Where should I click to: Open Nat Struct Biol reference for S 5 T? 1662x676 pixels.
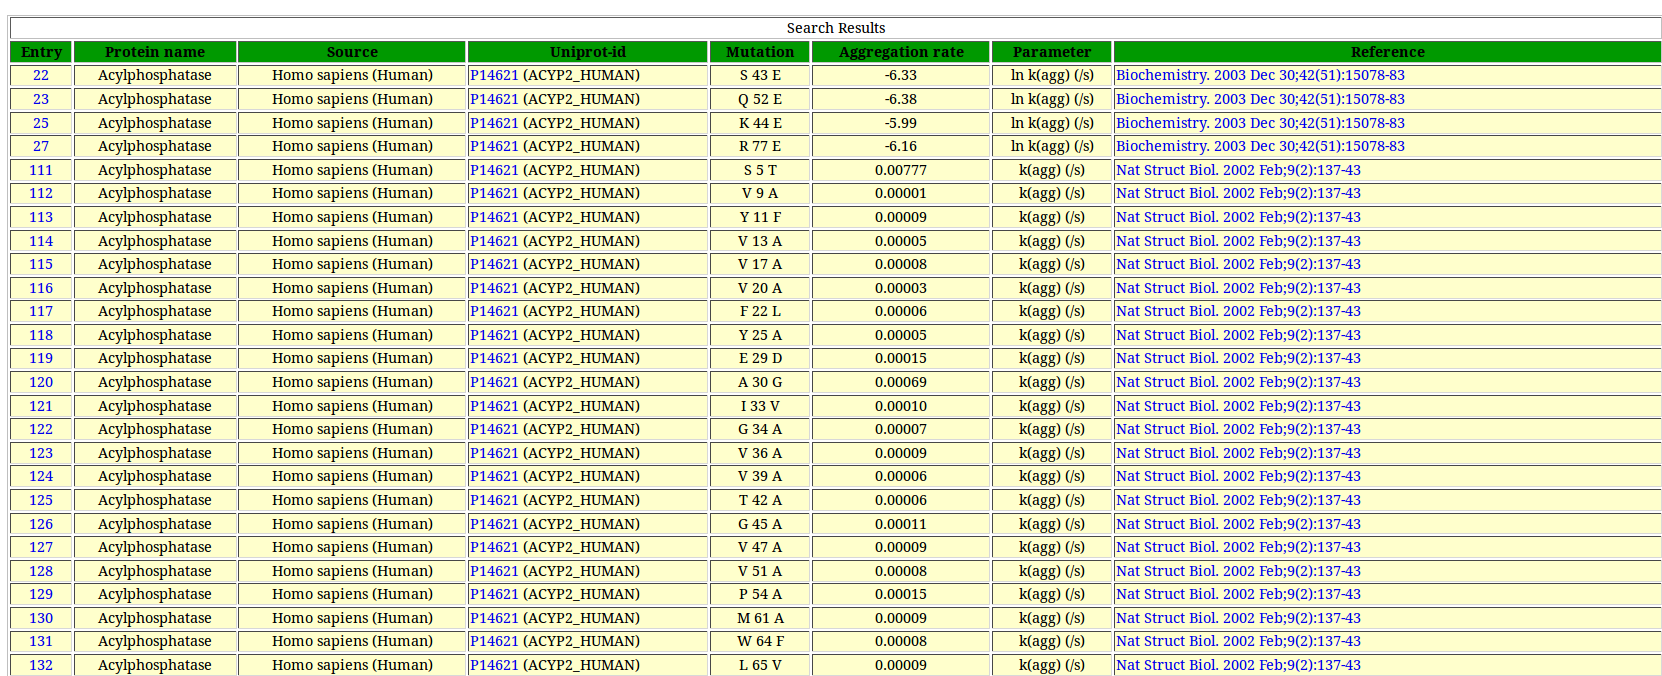pyautogui.click(x=1238, y=170)
